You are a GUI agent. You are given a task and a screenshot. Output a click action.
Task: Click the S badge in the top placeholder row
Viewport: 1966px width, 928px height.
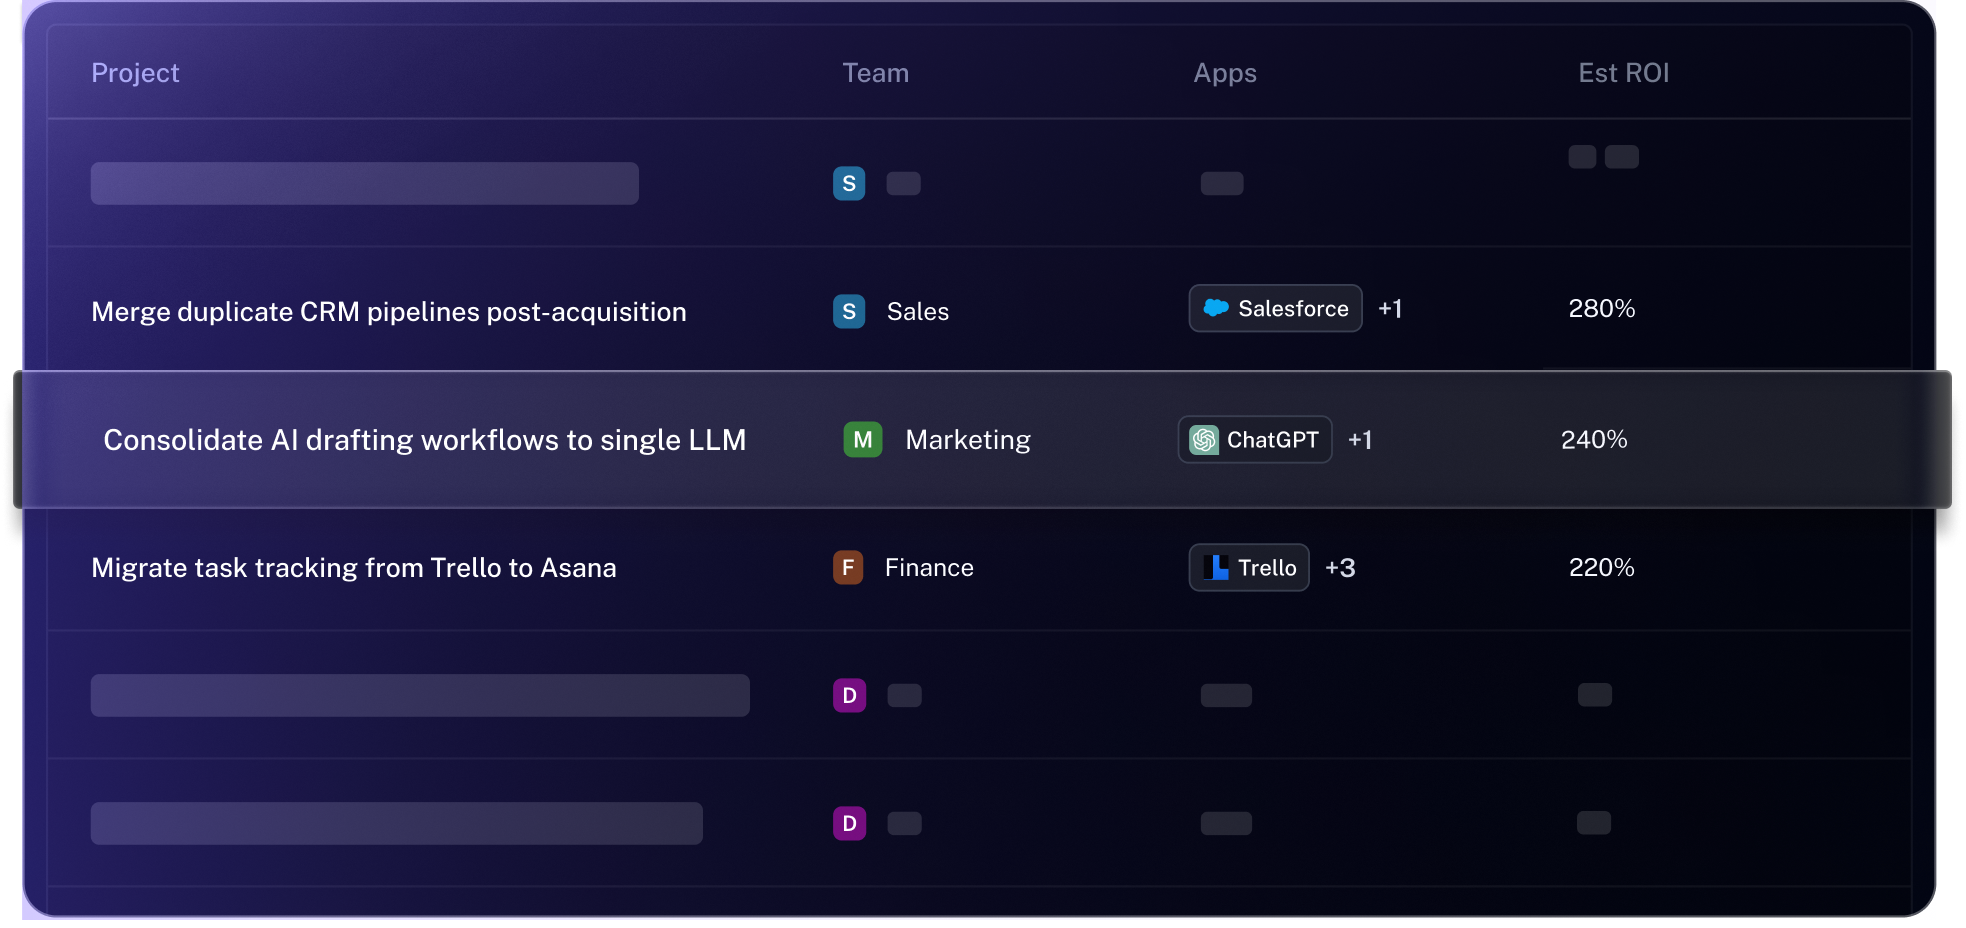click(x=849, y=183)
